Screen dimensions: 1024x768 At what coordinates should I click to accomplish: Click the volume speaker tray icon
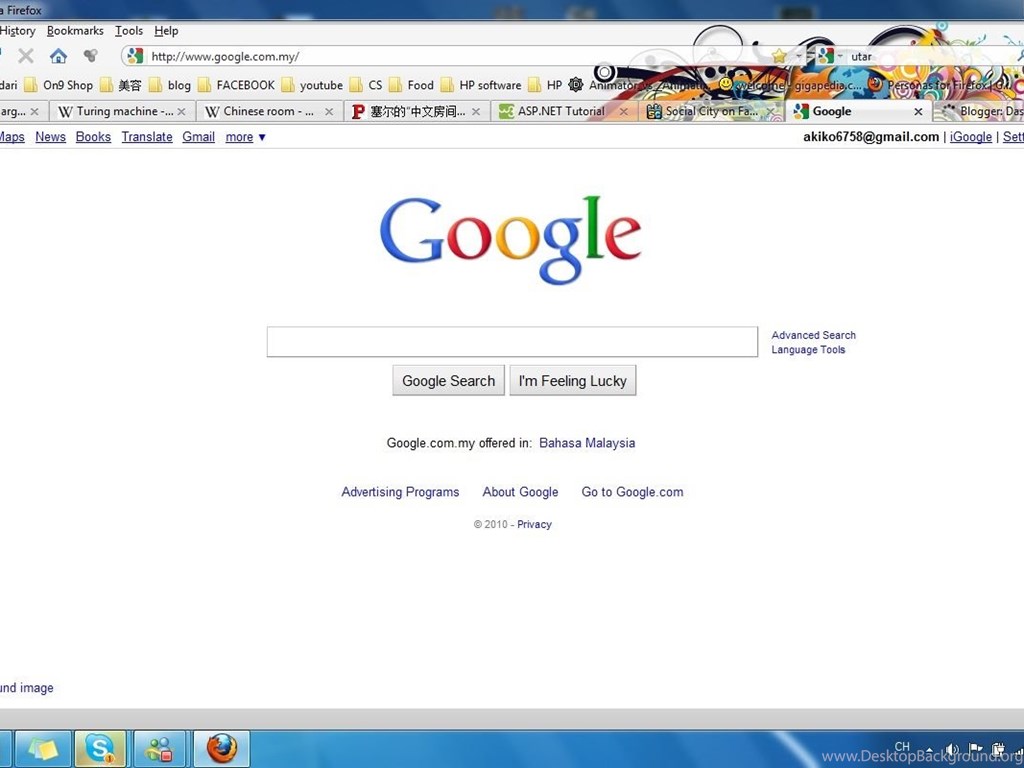pyautogui.click(x=952, y=750)
